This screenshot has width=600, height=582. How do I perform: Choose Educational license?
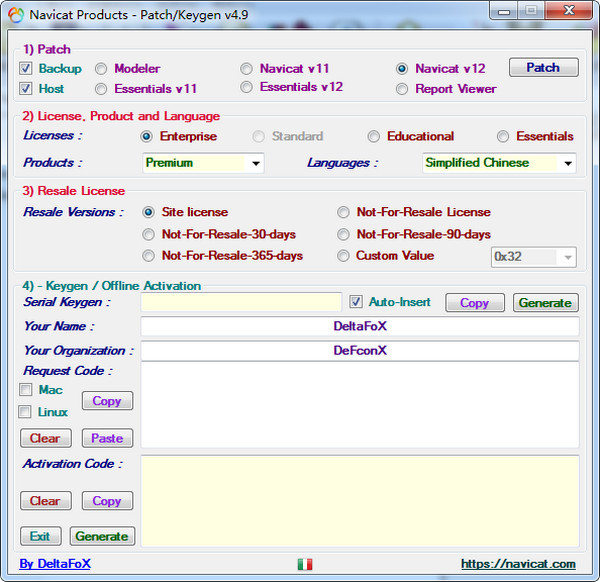pyautogui.click(x=373, y=136)
